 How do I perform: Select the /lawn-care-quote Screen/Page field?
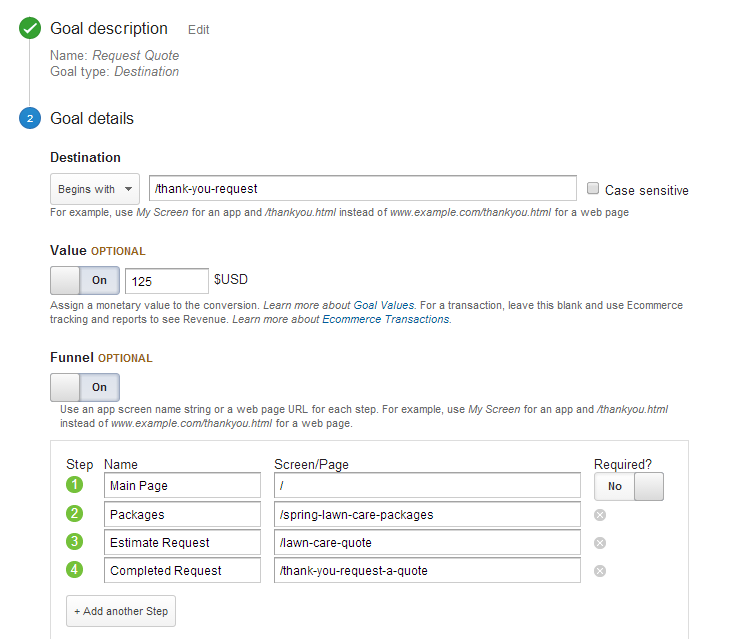(427, 542)
